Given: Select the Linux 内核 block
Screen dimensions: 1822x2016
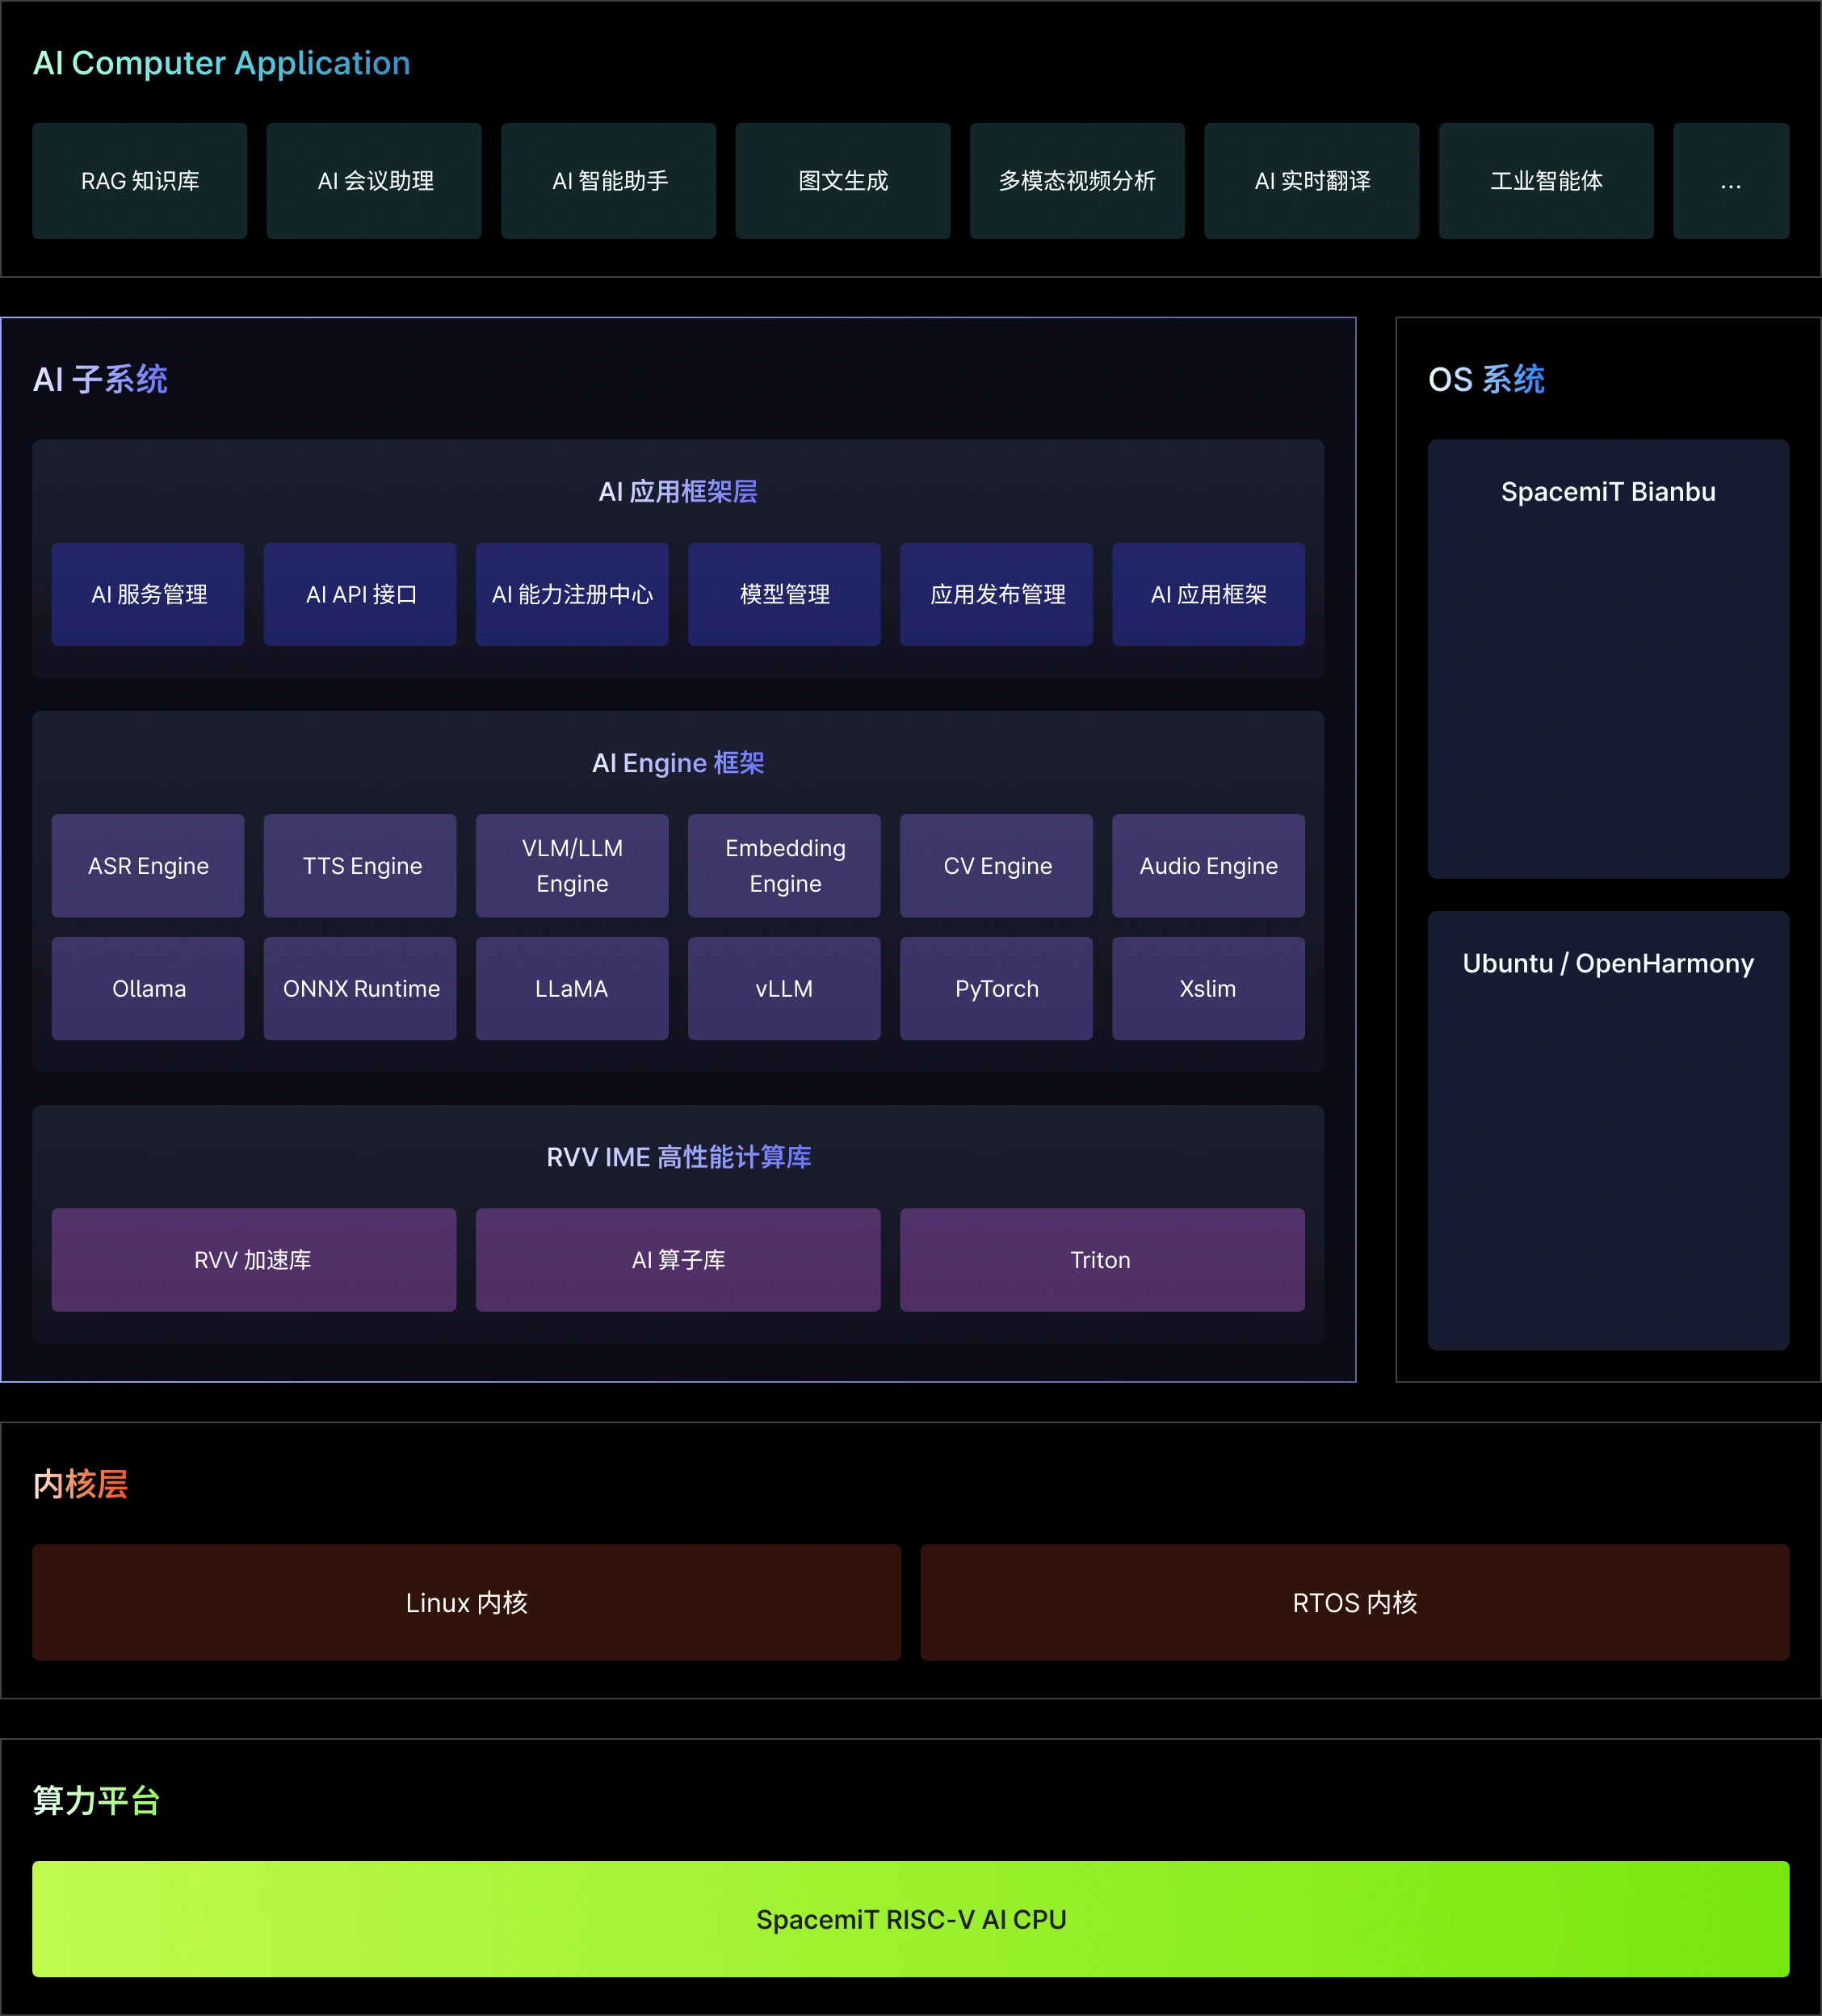Looking at the screenshot, I should tap(466, 1603).
